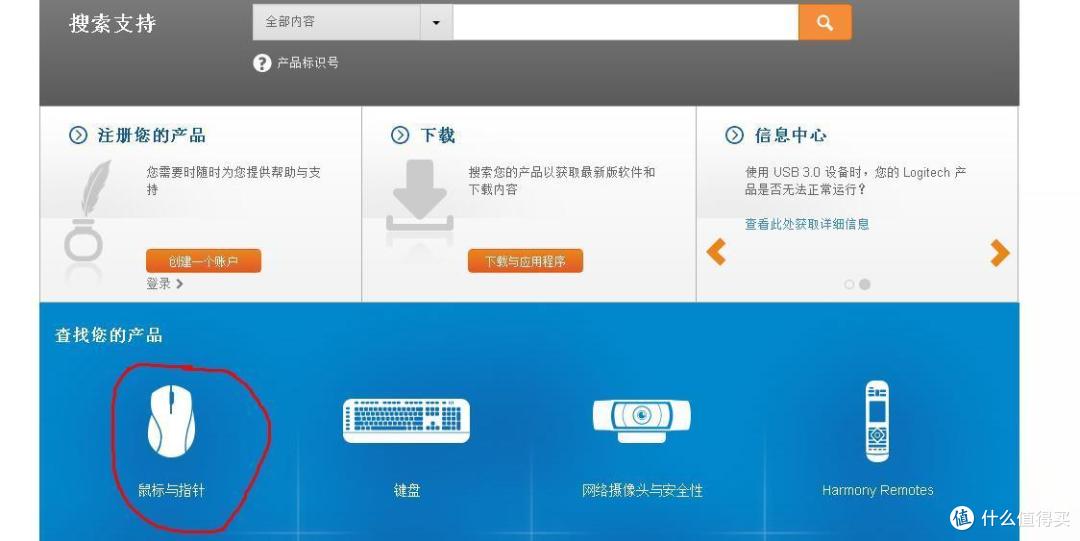Click the keyboard product icon
Viewport: 1080px width, 541px height.
(x=406, y=420)
